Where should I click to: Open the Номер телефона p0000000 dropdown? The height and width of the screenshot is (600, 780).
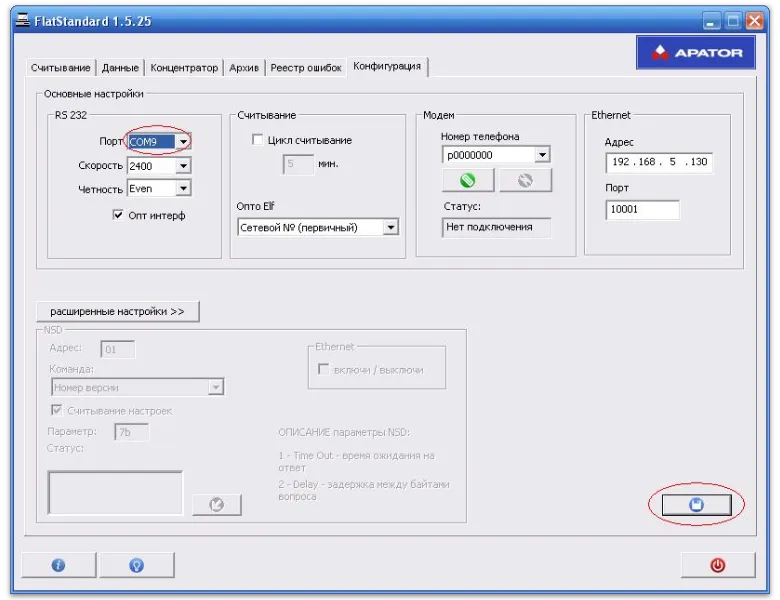542,155
